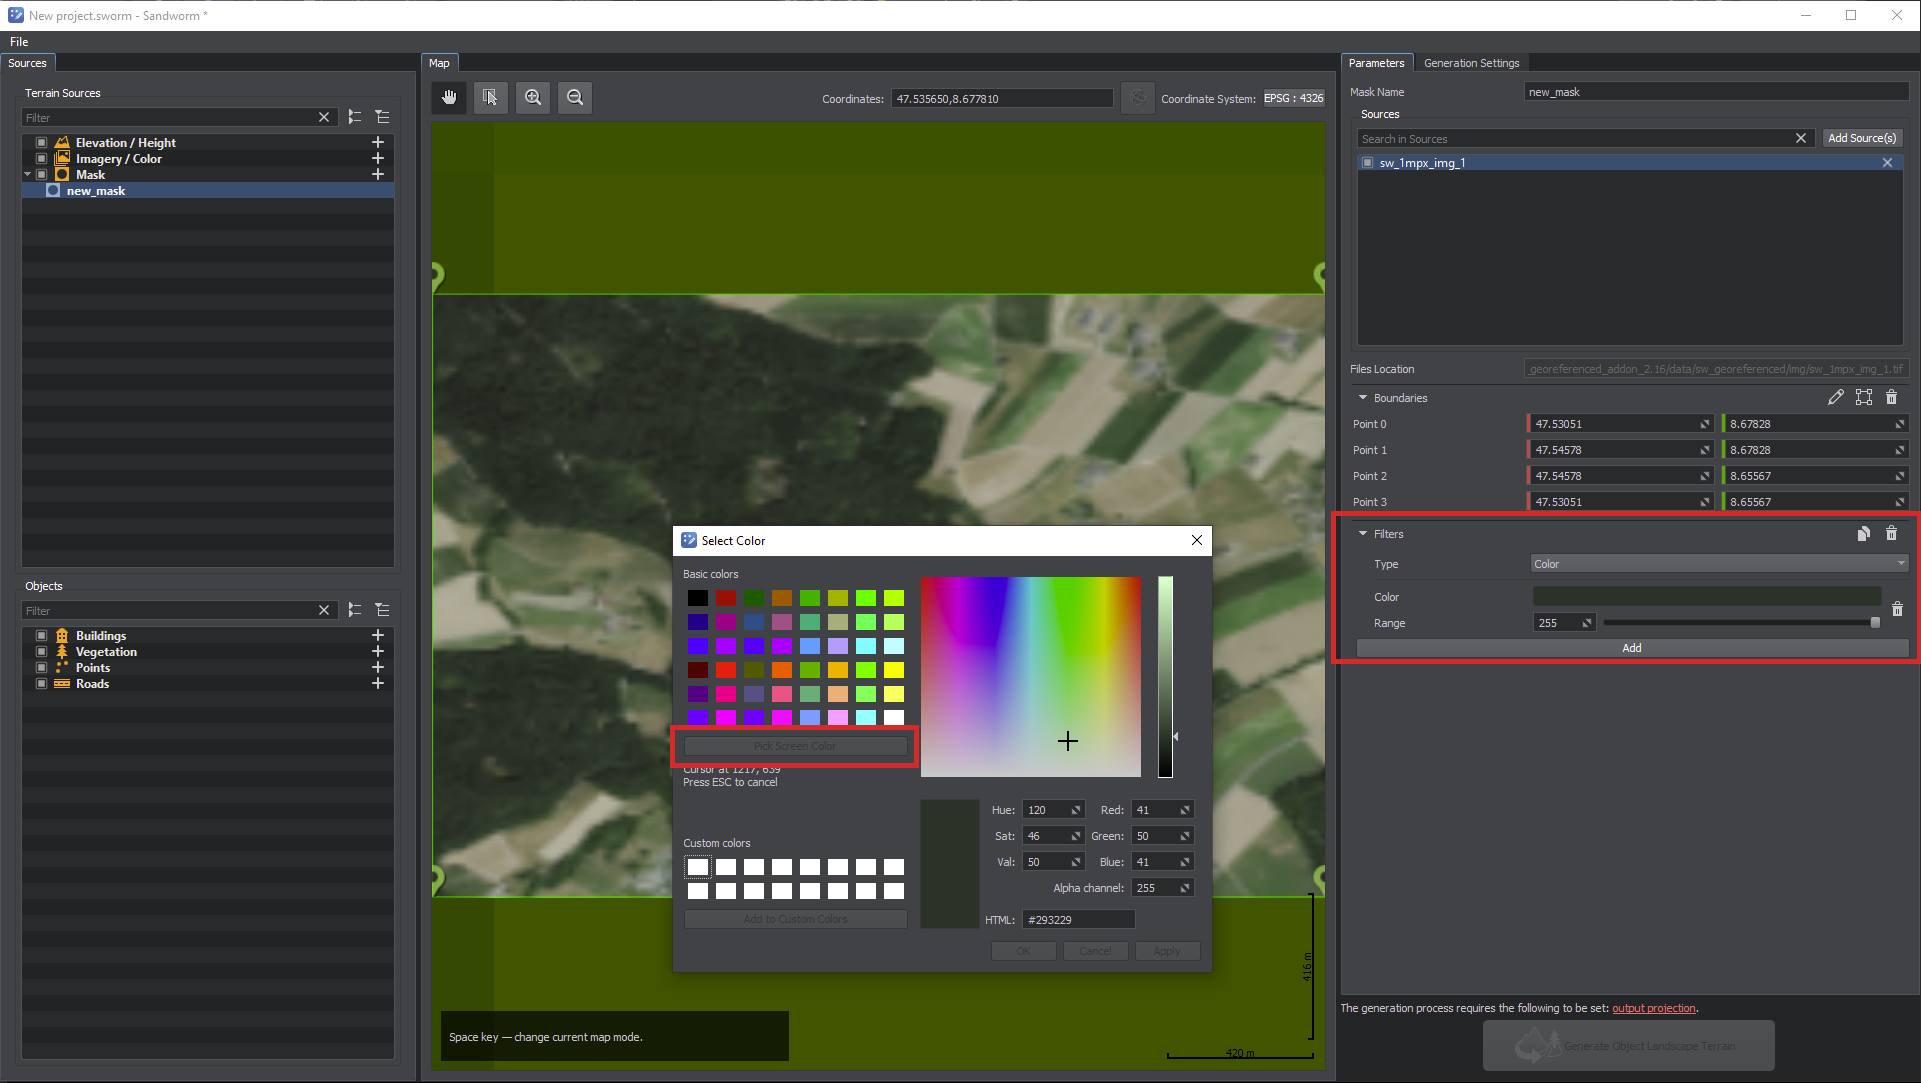Switch to the Generation Settings tab

tap(1471, 63)
